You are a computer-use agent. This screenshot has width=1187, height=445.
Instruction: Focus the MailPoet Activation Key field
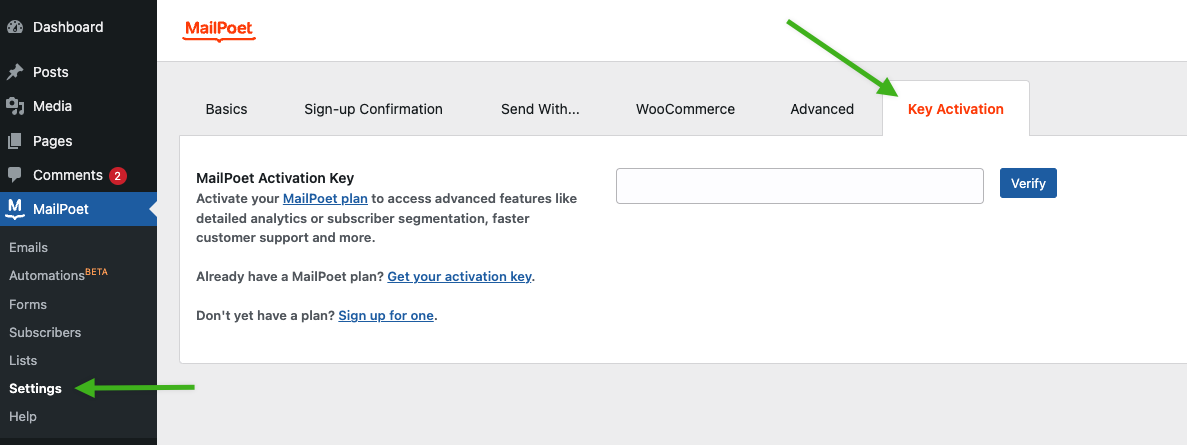[x=799, y=186]
